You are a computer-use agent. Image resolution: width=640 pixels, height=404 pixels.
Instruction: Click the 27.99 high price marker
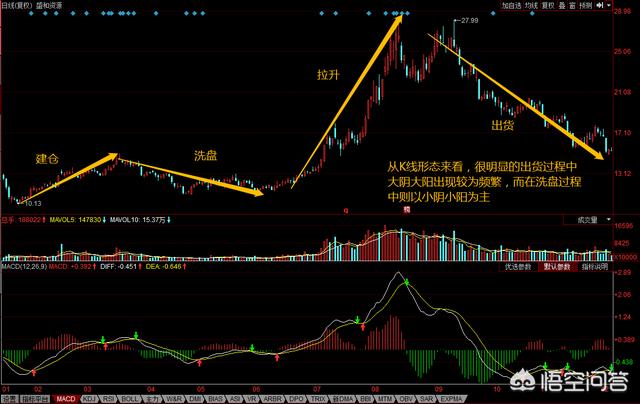click(470, 20)
